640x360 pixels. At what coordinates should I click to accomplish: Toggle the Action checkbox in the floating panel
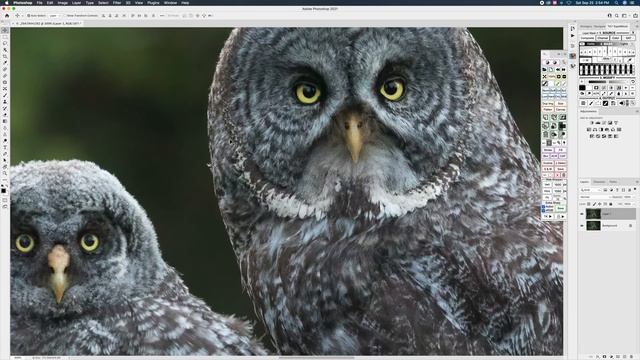tap(543, 206)
